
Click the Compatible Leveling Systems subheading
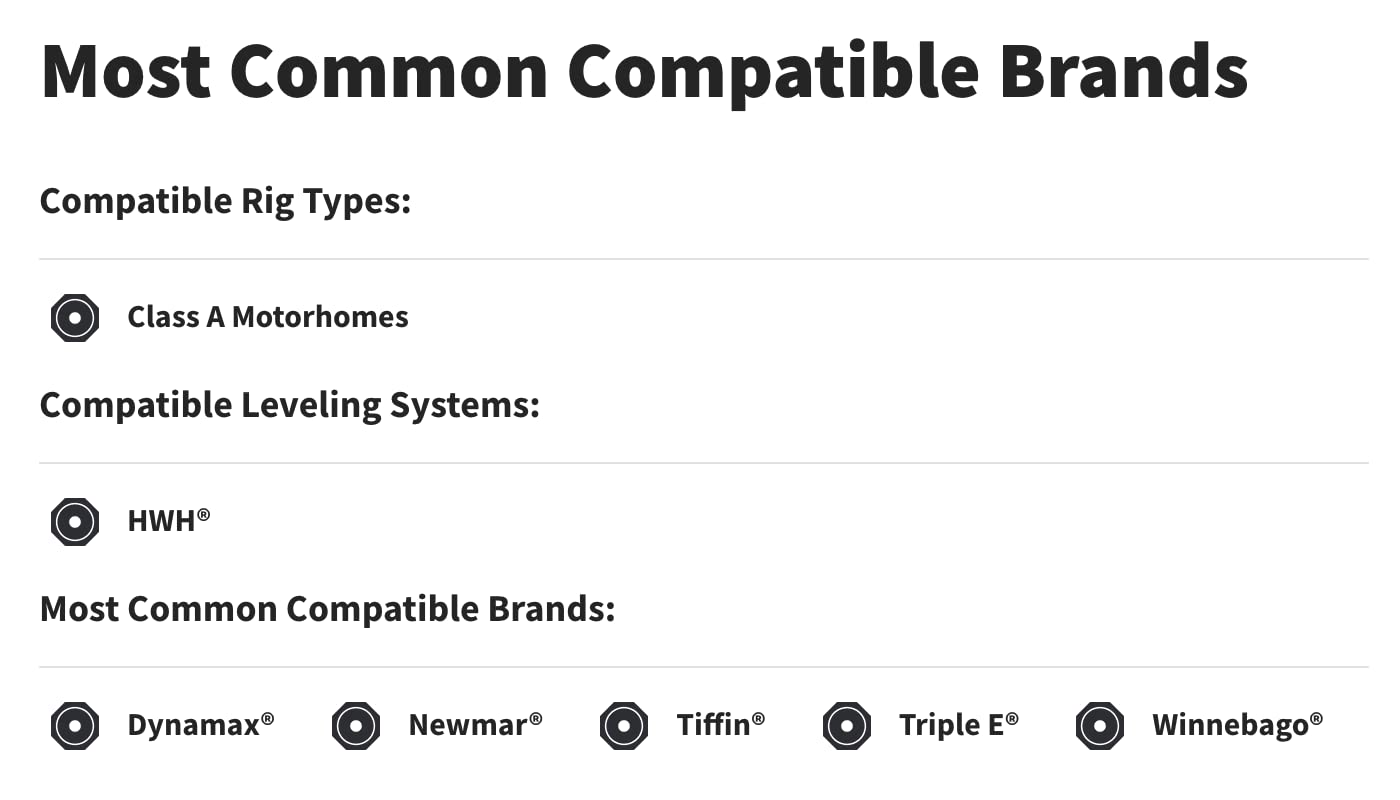(289, 405)
